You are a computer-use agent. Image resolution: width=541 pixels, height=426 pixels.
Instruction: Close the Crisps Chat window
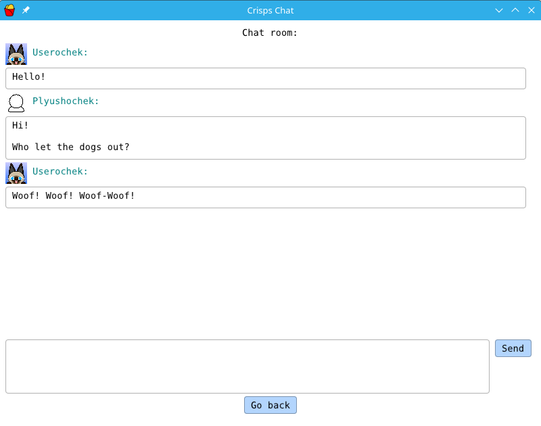point(531,10)
